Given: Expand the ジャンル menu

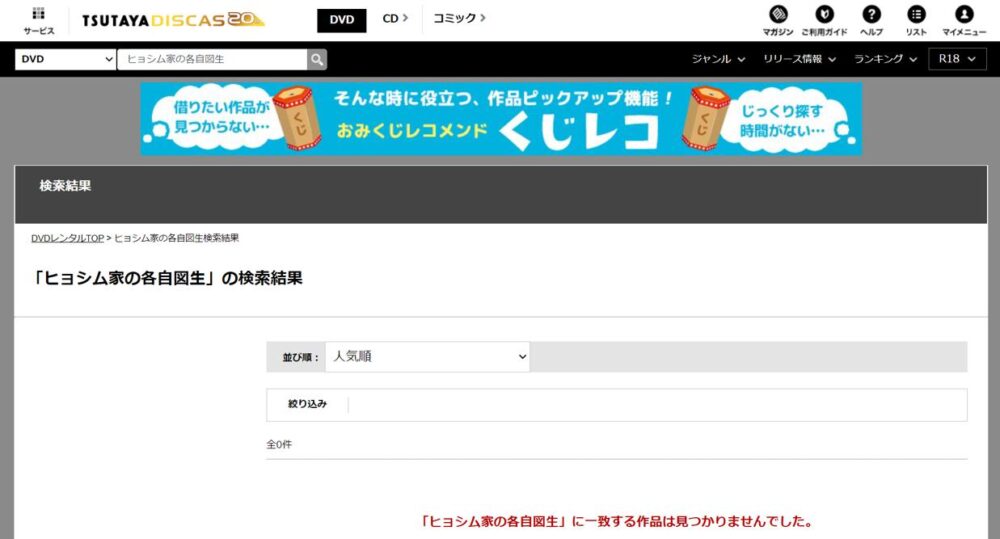Looking at the screenshot, I should pyautogui.click(x=718, y=59).
